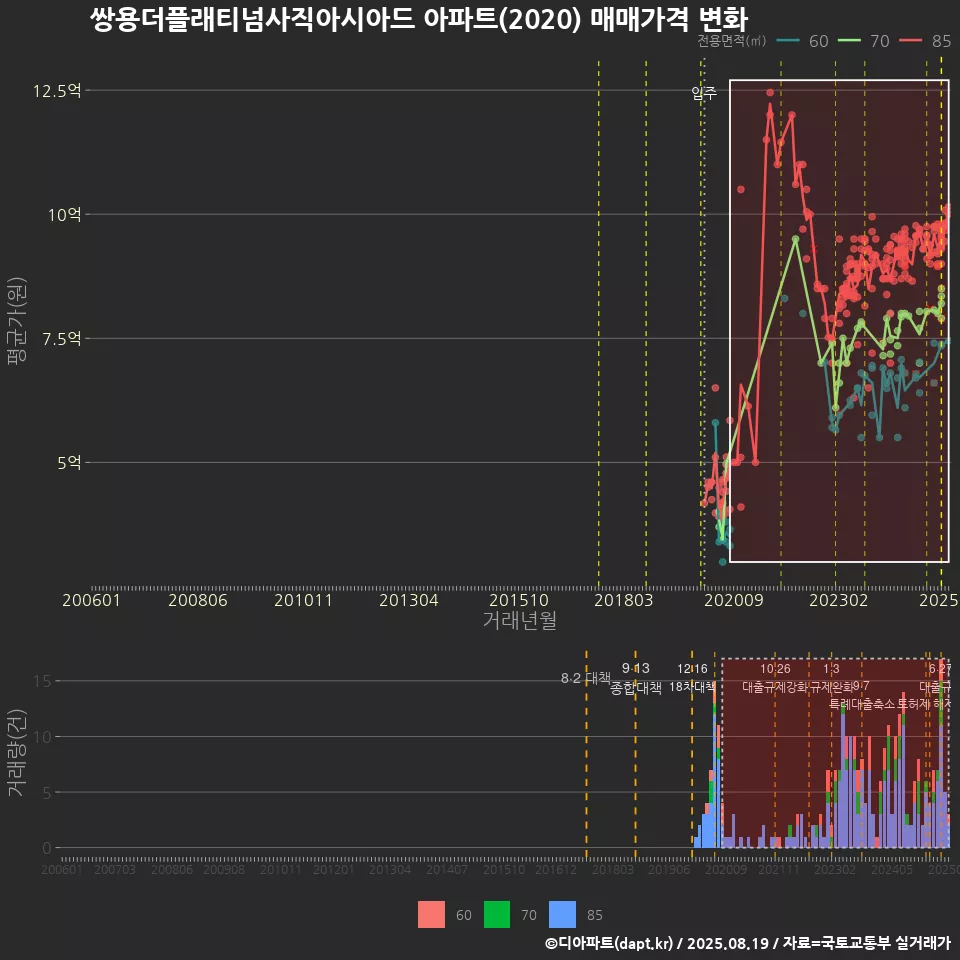Click the 평균가(원) vertical axis title
960x960 pixels.
[17, 321]
